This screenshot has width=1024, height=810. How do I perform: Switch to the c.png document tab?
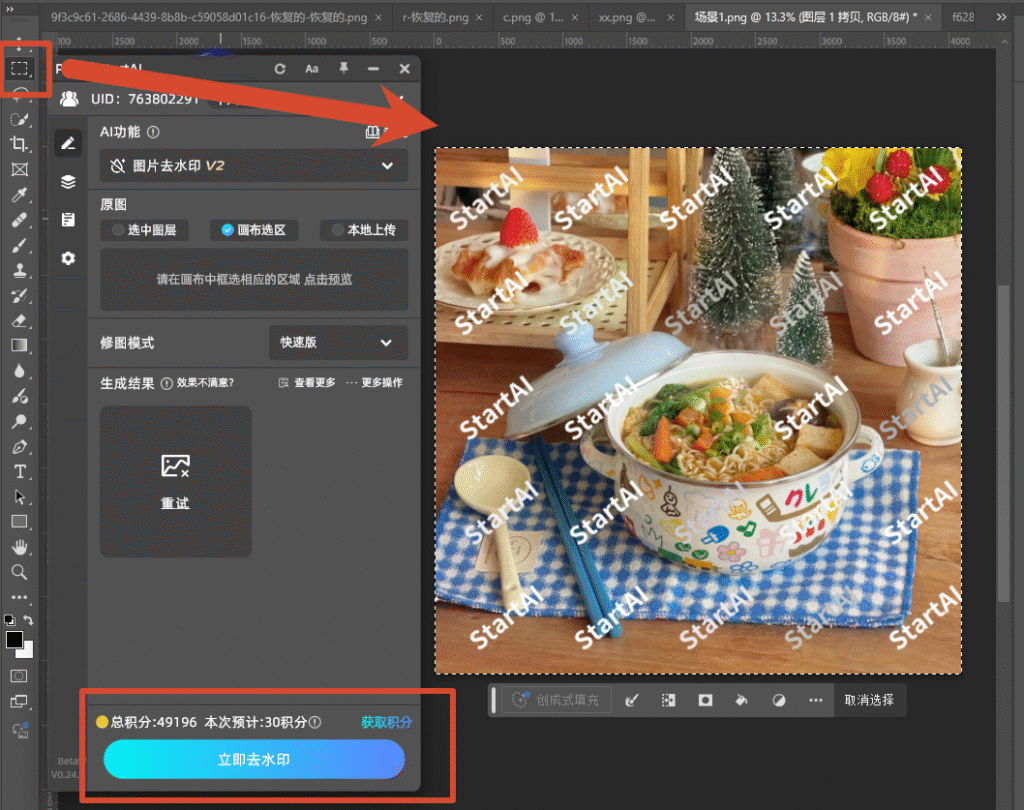[534, 18]
